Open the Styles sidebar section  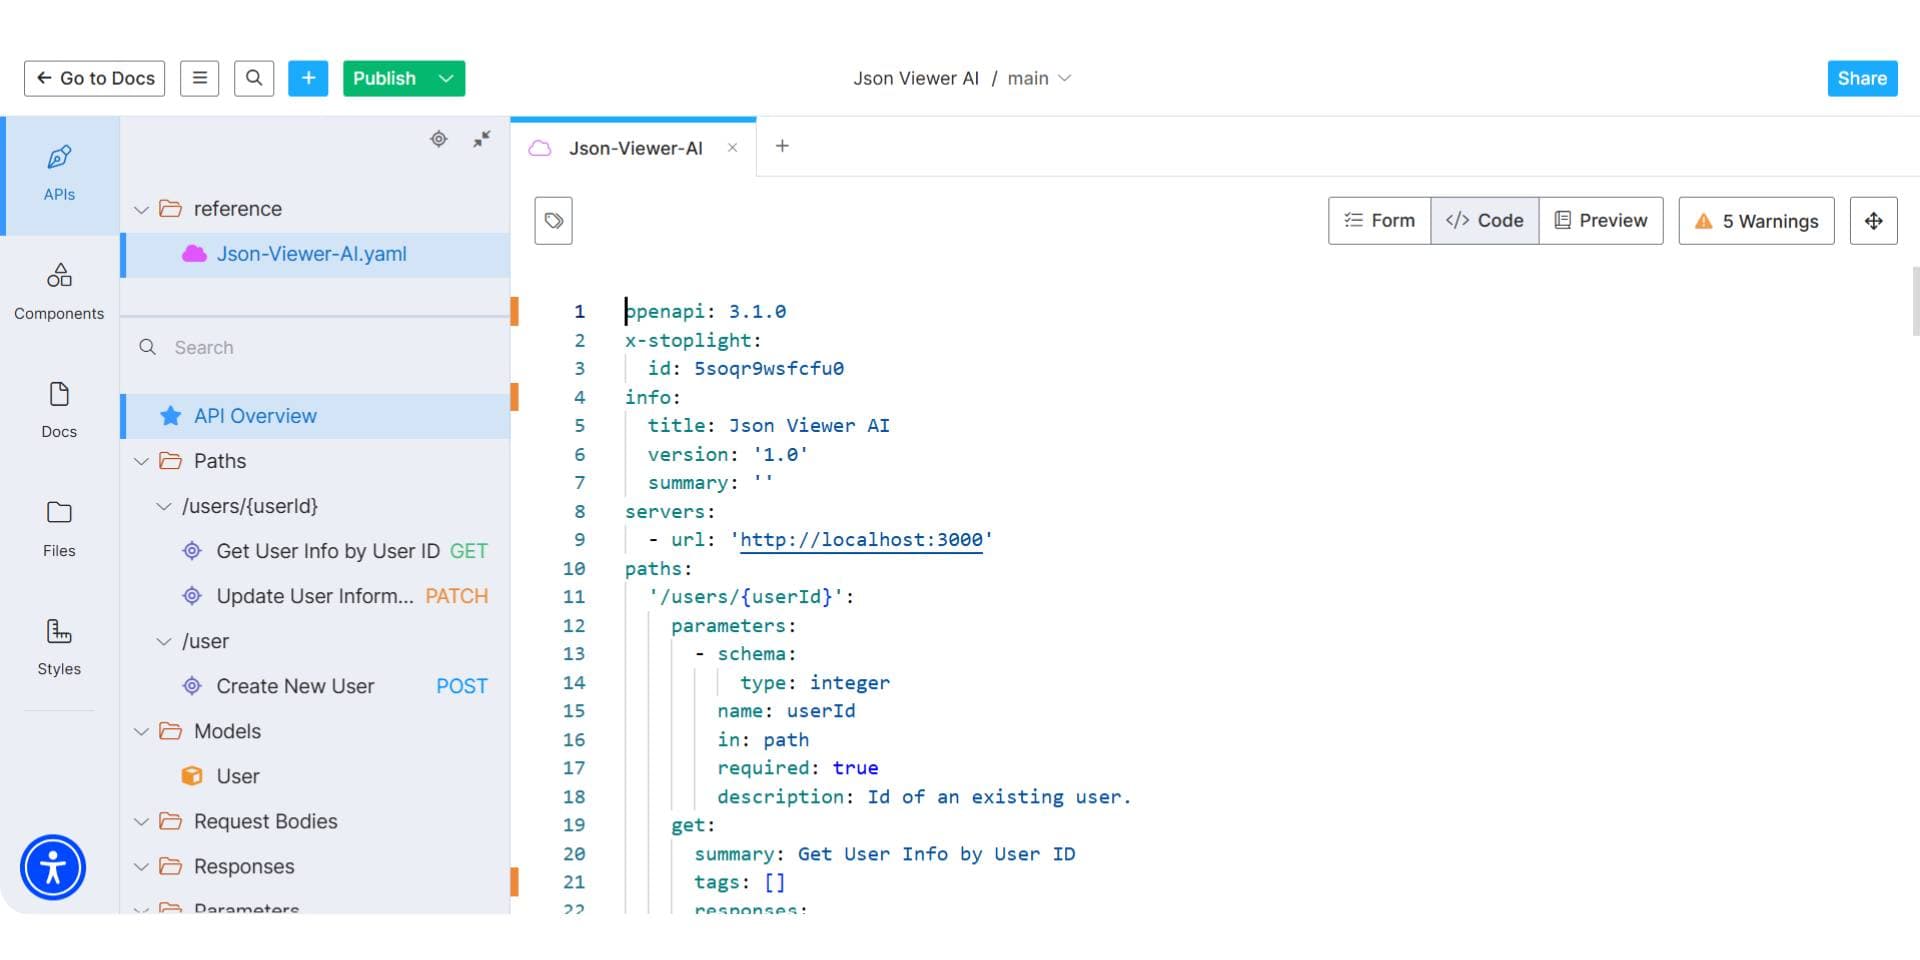(59, 648)
